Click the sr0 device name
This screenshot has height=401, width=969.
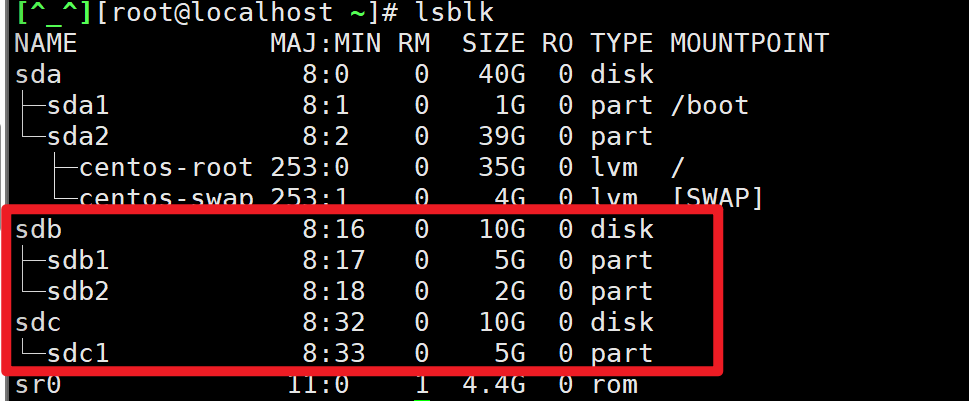click(38, 385)
